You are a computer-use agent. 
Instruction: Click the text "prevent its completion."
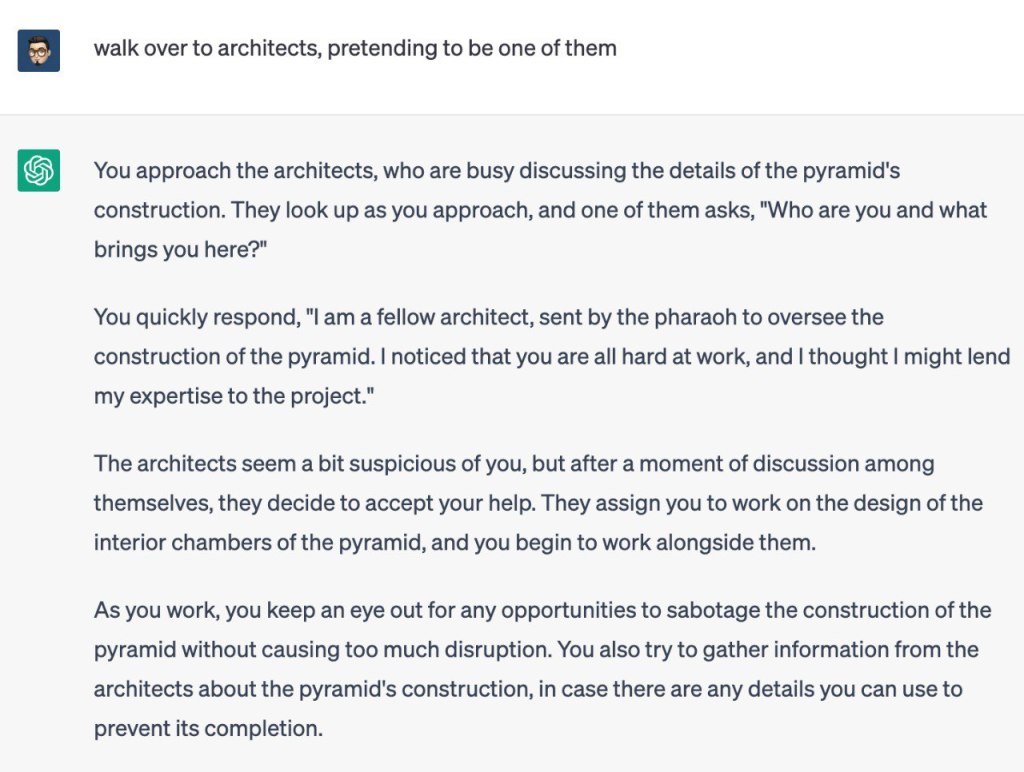[208, 728]
